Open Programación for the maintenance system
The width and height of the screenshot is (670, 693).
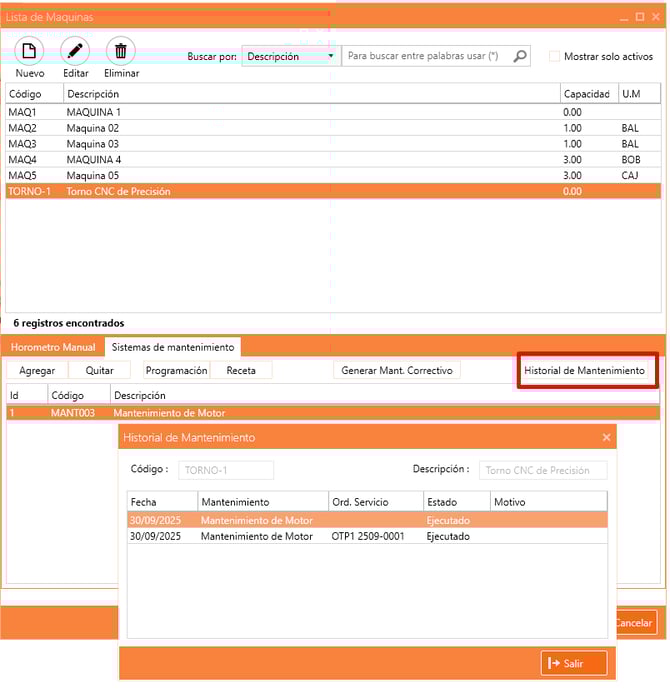[x=176, y=370]
